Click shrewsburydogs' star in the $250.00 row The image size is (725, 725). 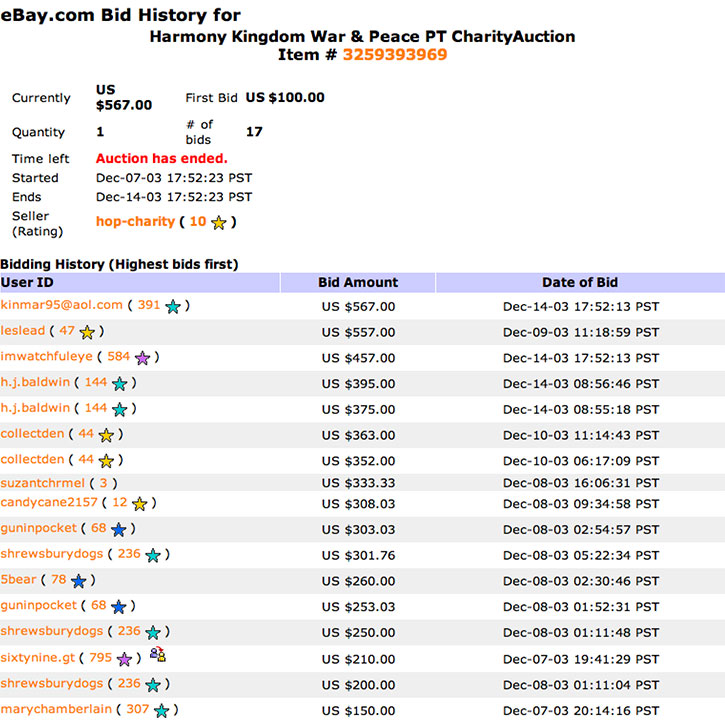(x=153, y=633)
